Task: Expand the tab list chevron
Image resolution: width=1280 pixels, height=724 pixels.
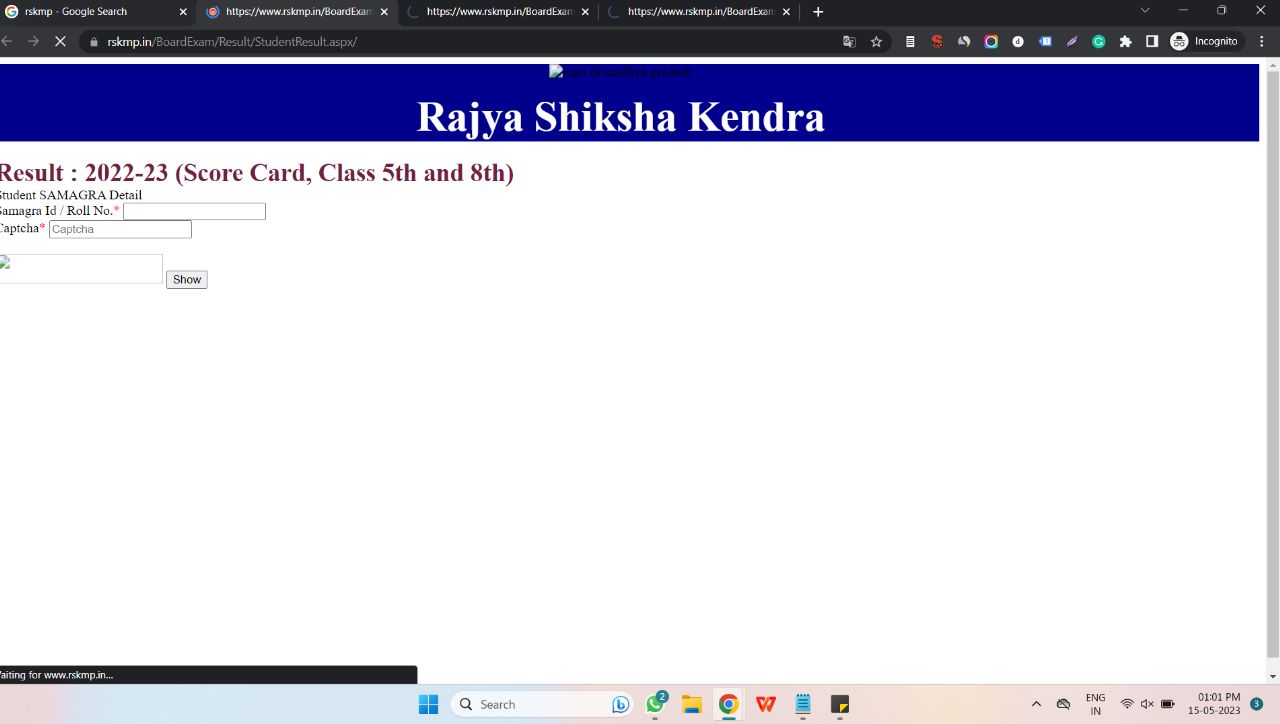Action: [1144, 12]
